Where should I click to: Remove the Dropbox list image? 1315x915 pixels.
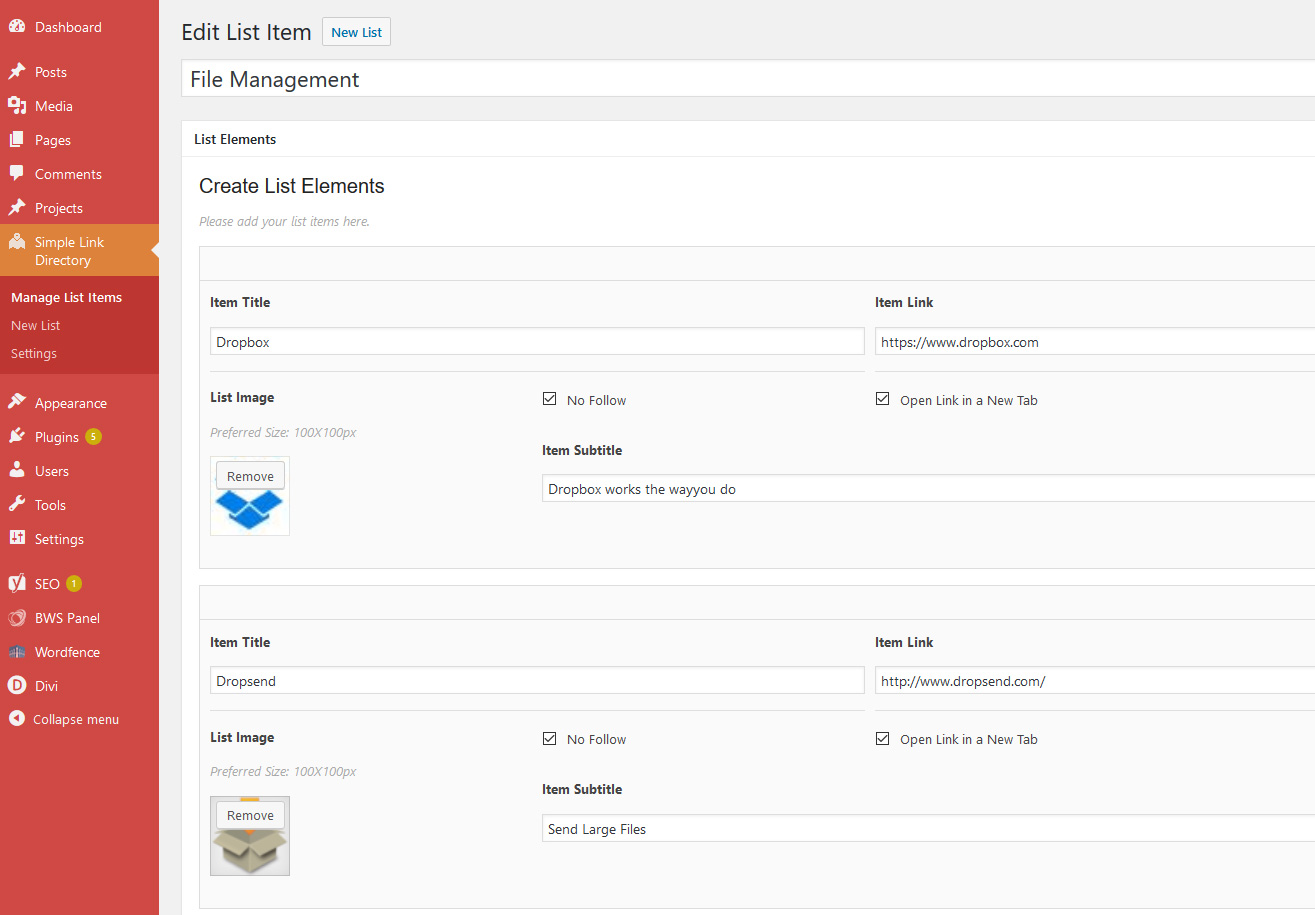[249, 475]
